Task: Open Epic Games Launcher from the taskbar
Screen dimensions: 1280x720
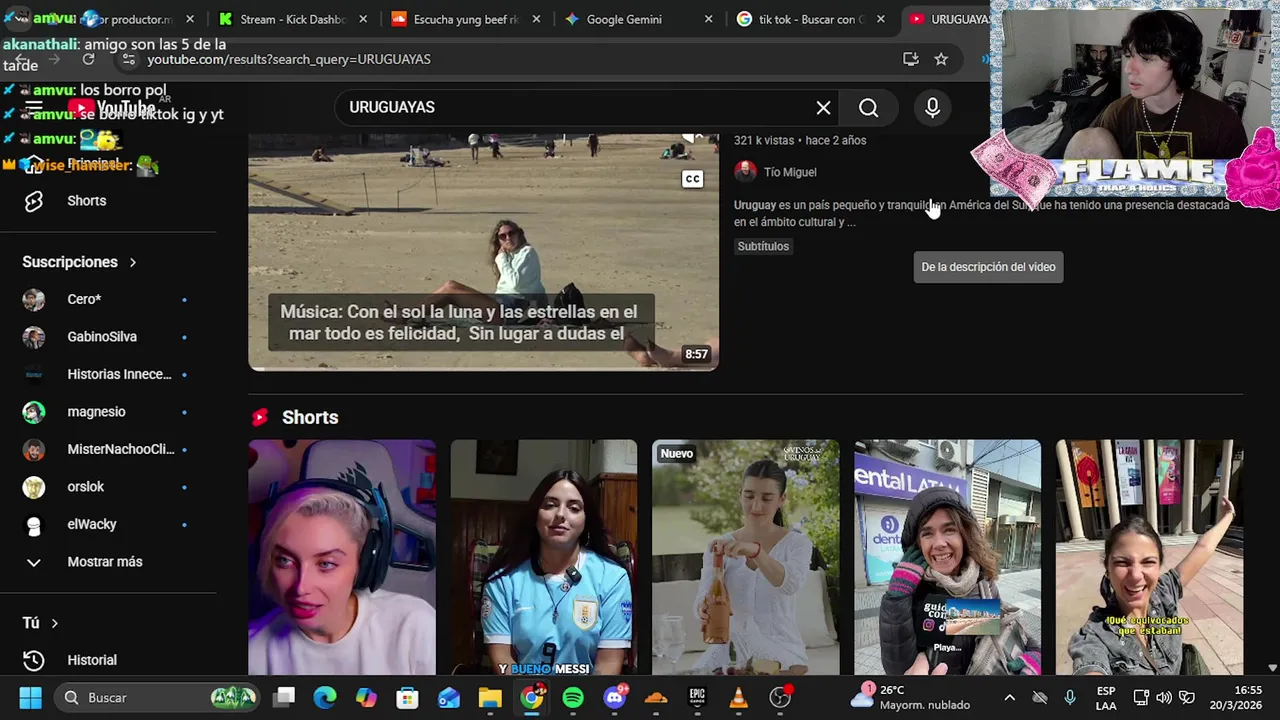Action: tap(697, 697)
